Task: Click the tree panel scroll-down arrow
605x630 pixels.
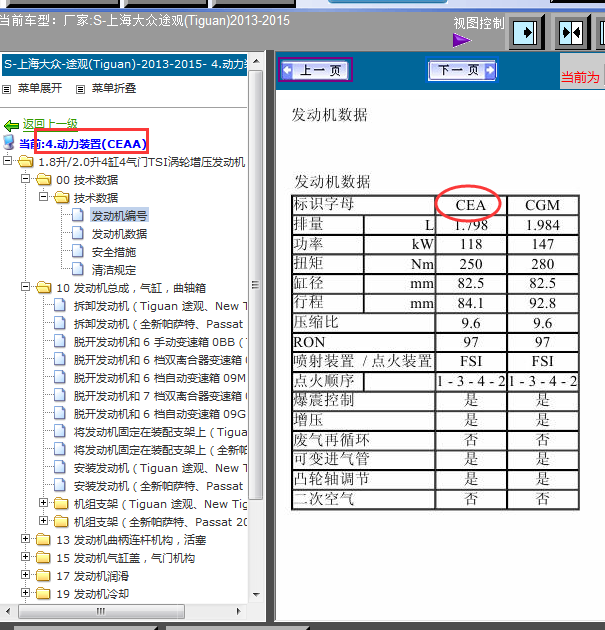Action: click(256, 594)
